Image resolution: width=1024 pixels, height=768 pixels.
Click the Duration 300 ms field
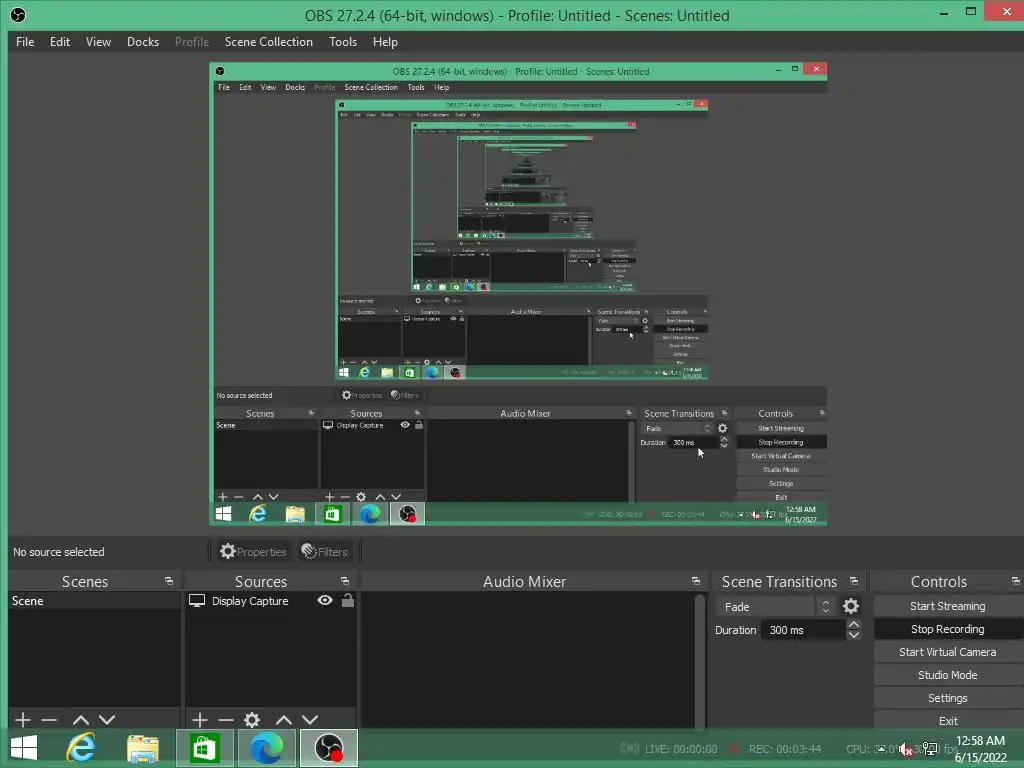[803, 630]
